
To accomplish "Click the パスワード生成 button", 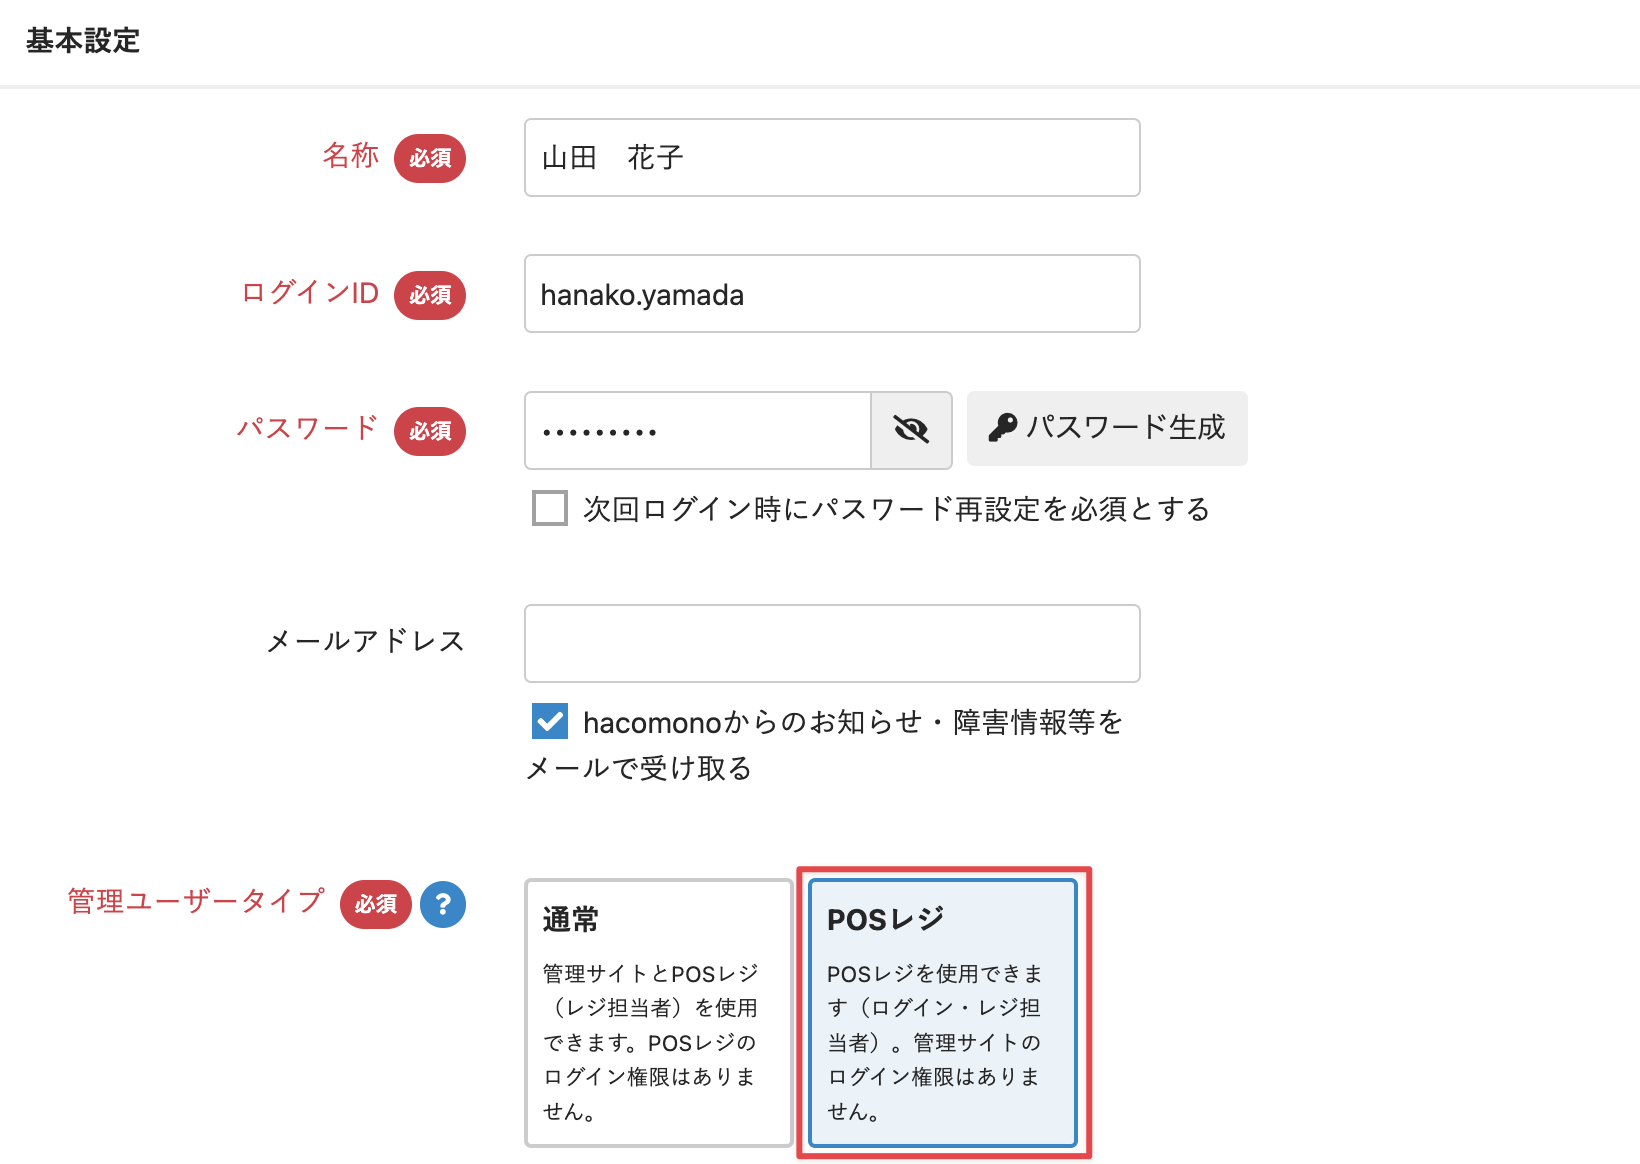I will [x=1107, y=428].
